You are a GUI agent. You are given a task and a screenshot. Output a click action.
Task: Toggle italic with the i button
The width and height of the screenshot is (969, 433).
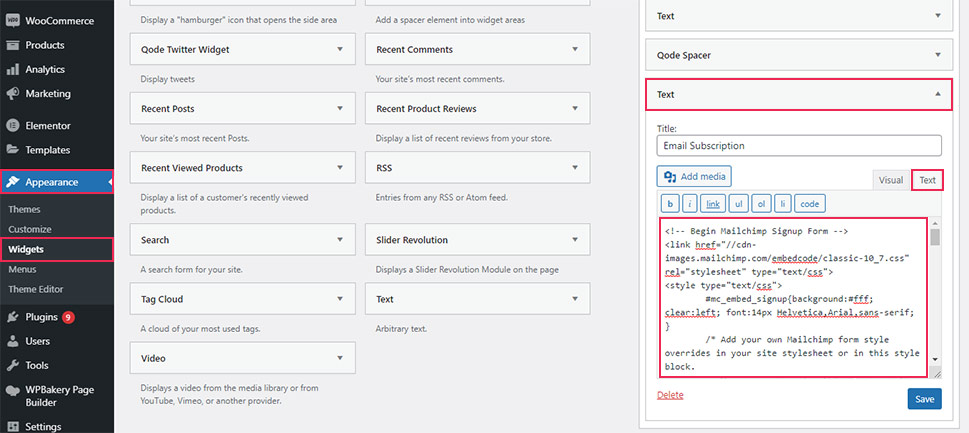tap(689, 203)
